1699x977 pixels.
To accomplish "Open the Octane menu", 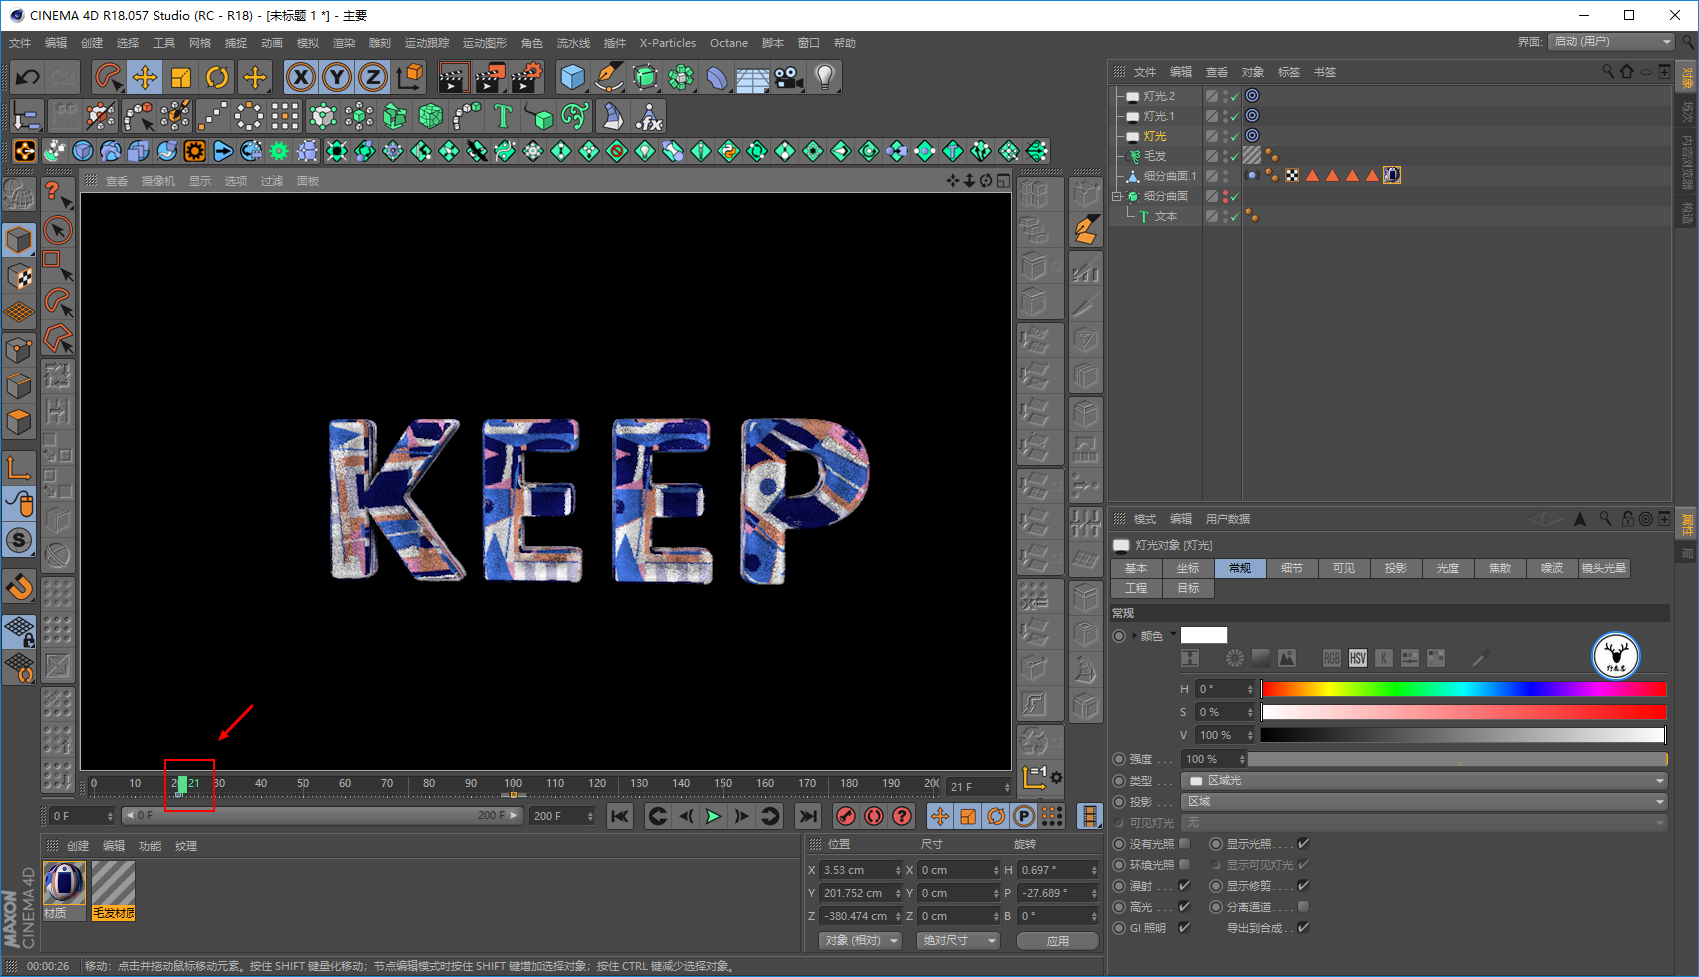I will point(728,43).
